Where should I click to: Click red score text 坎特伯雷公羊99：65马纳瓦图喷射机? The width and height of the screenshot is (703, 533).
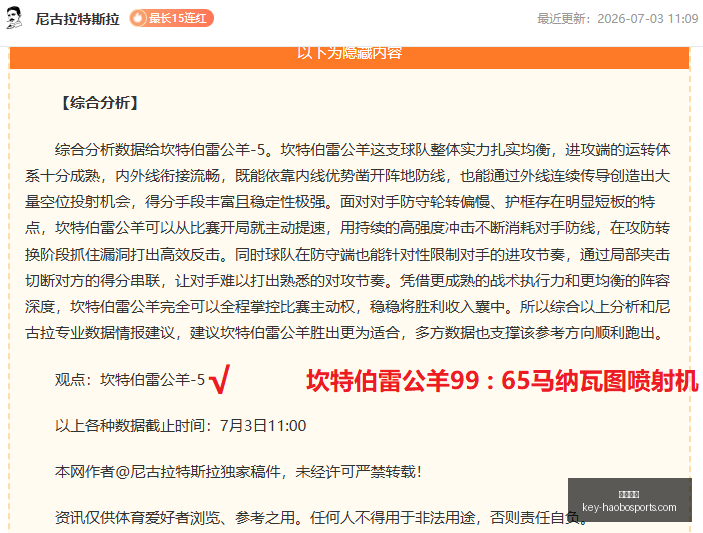pos(502,381)
